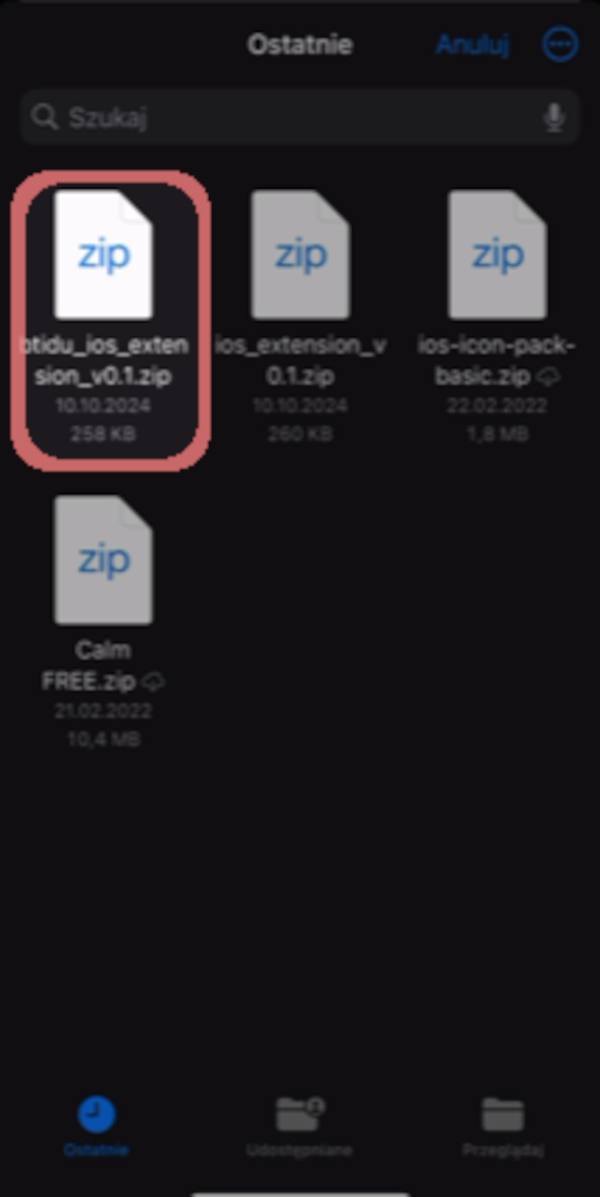Open the Przeglądaj folder icon
The image size is (600, 1197).
[503, 1115]
